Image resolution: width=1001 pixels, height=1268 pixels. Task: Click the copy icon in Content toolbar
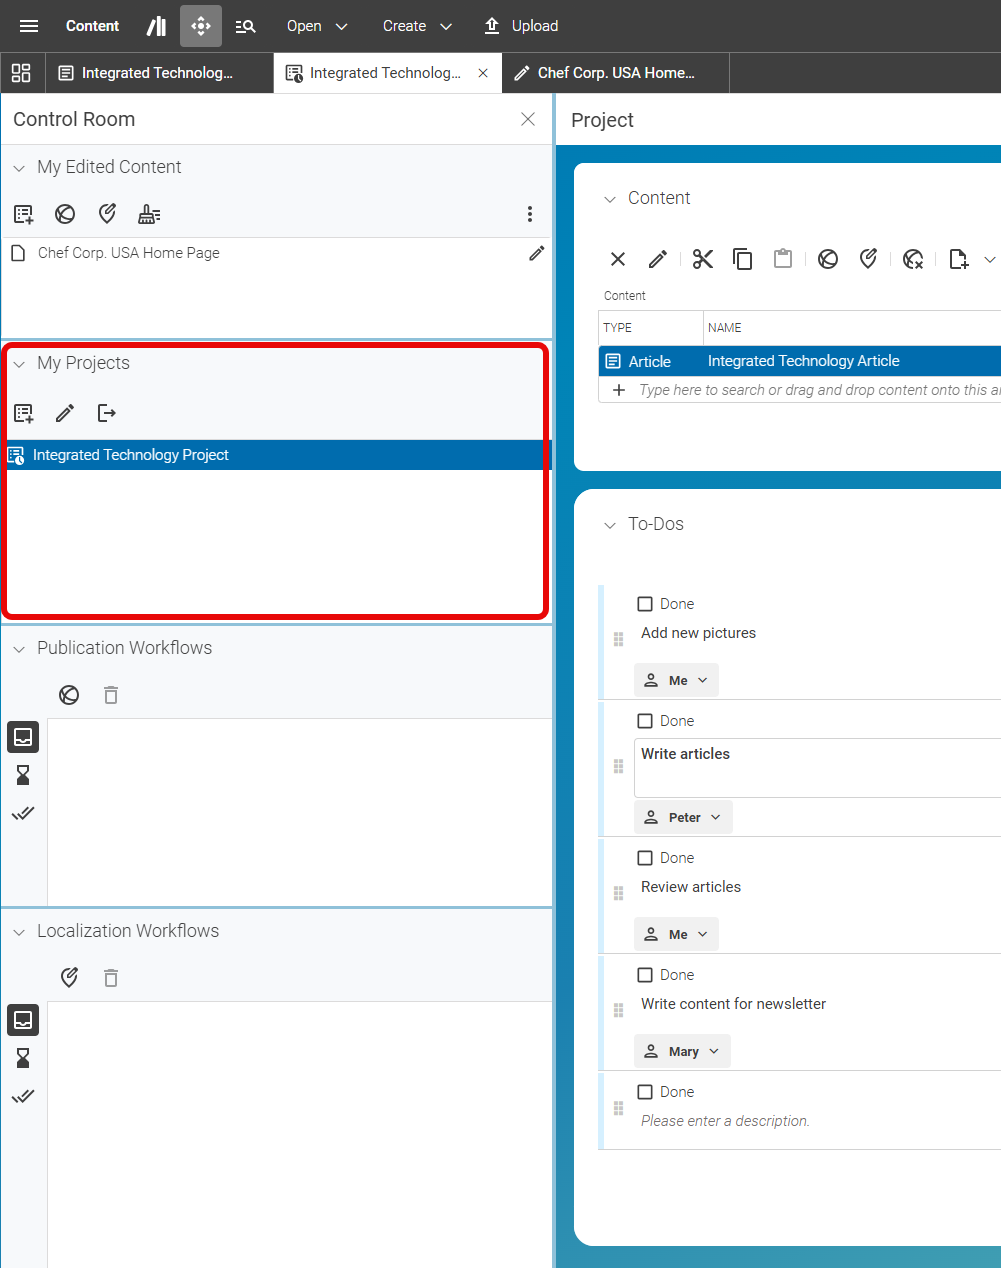(742, 259)
